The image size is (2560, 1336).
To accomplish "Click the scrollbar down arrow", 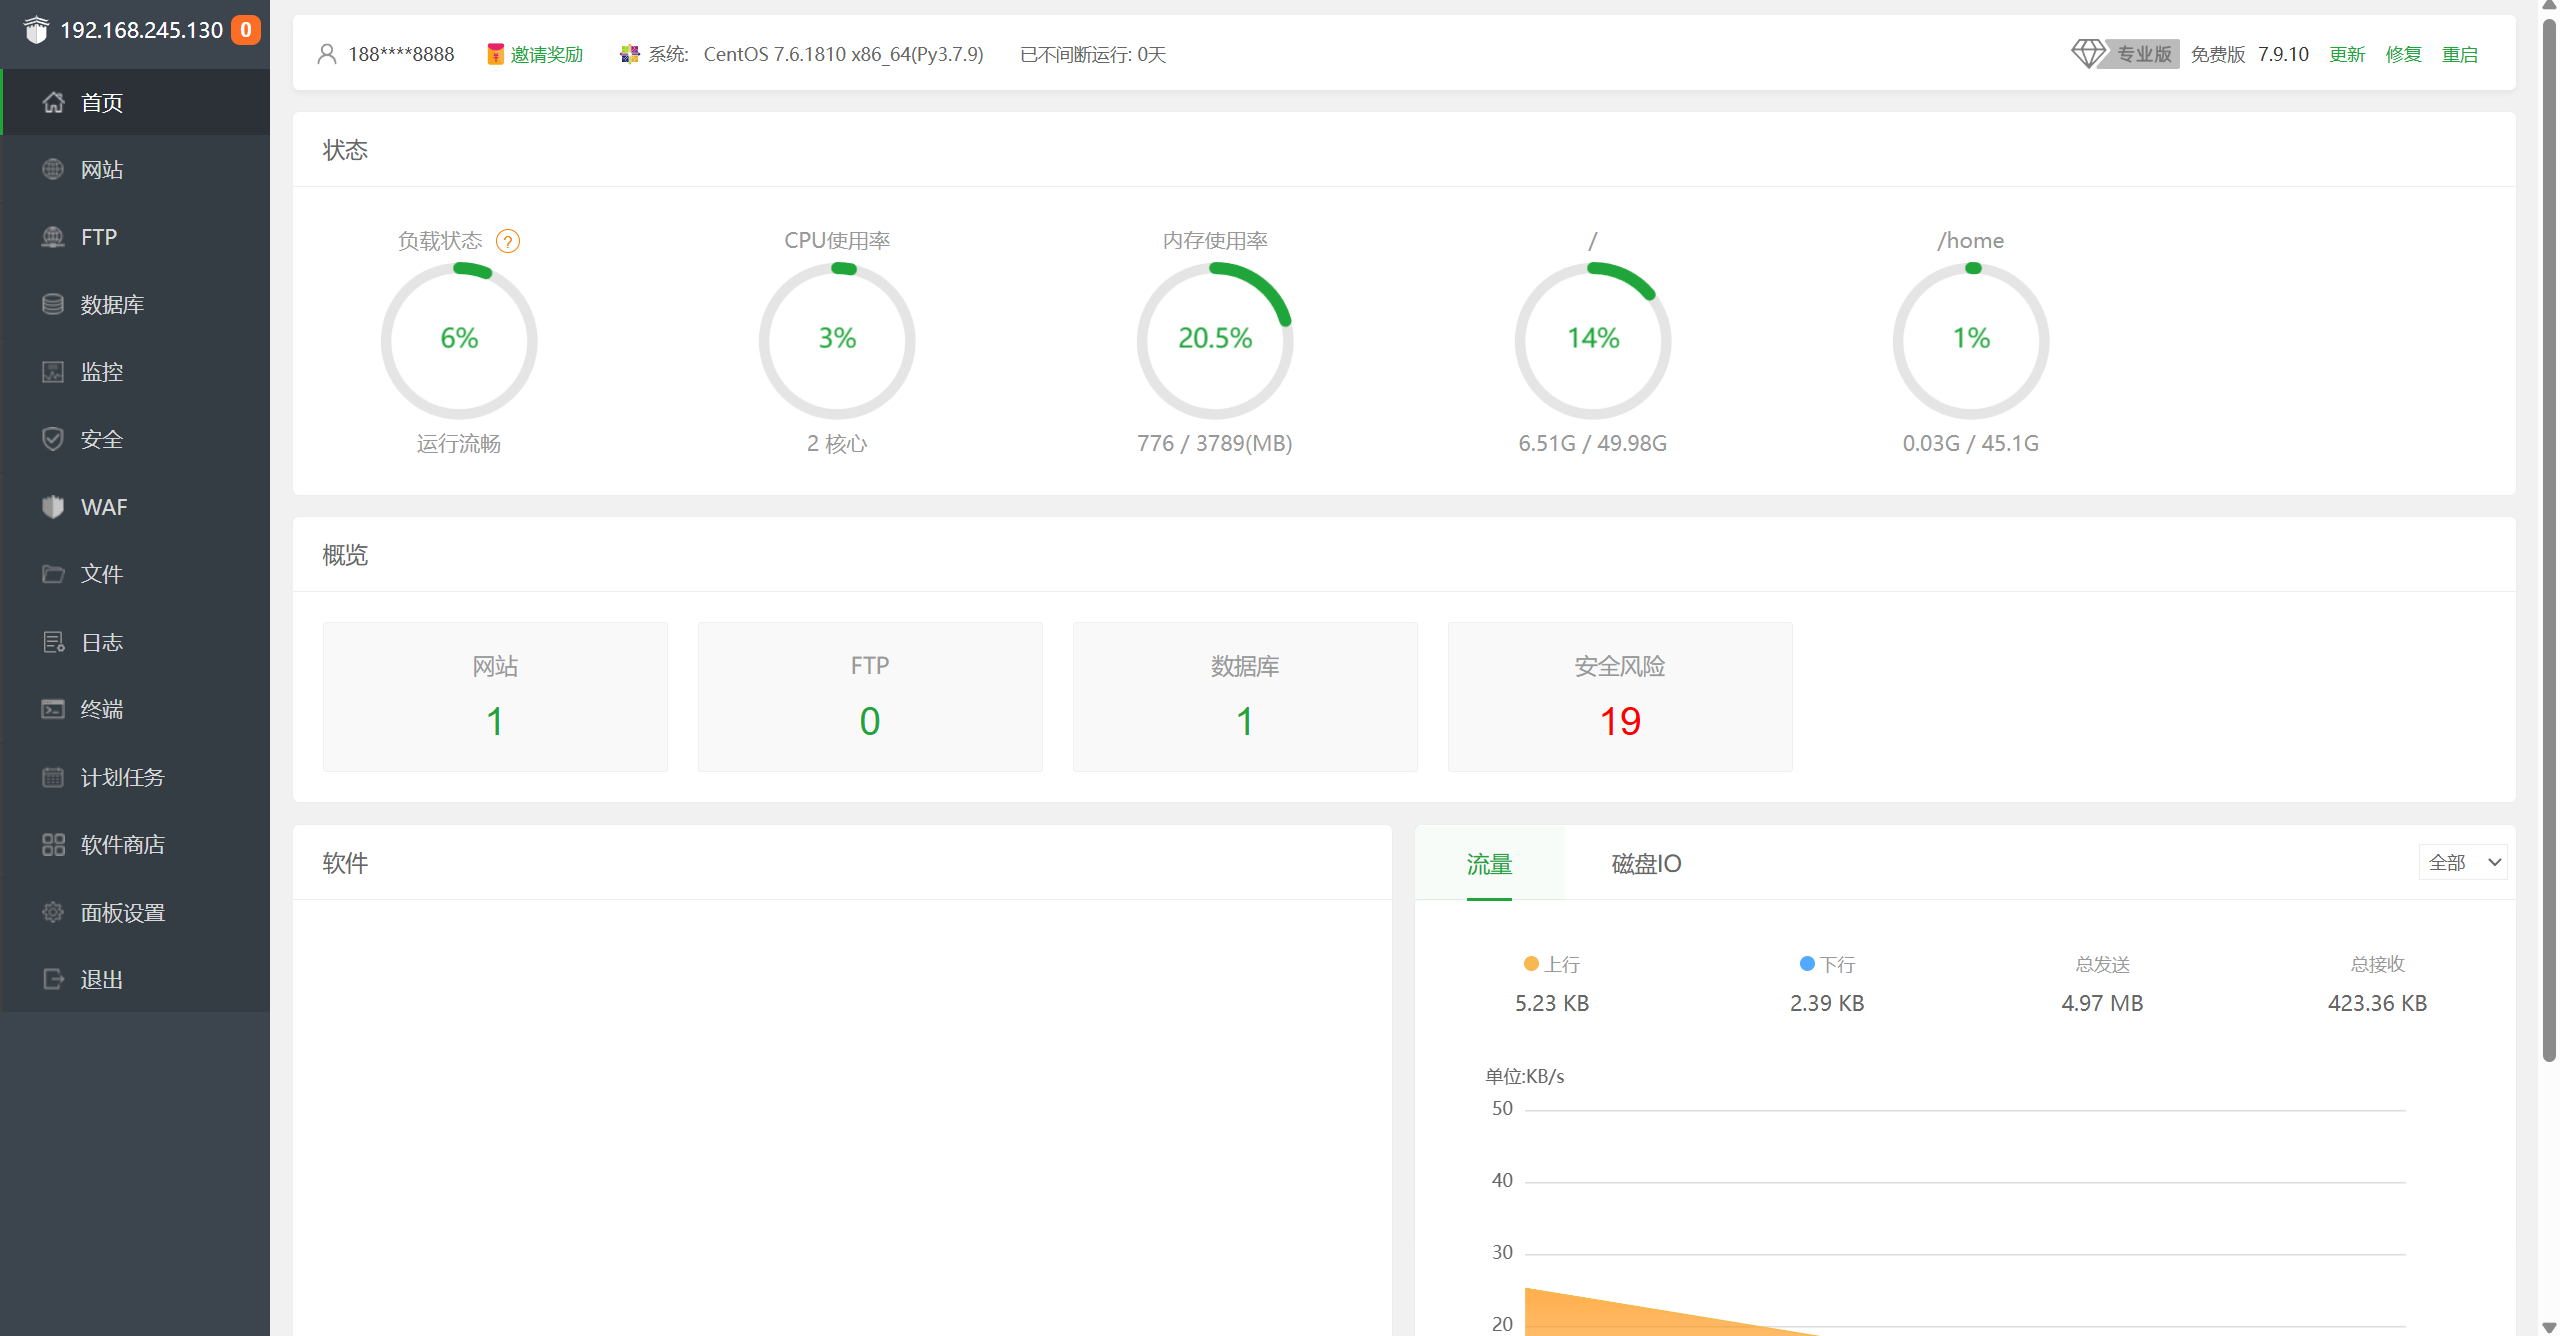I will pyautogui.click(x=2549, y=1327).
